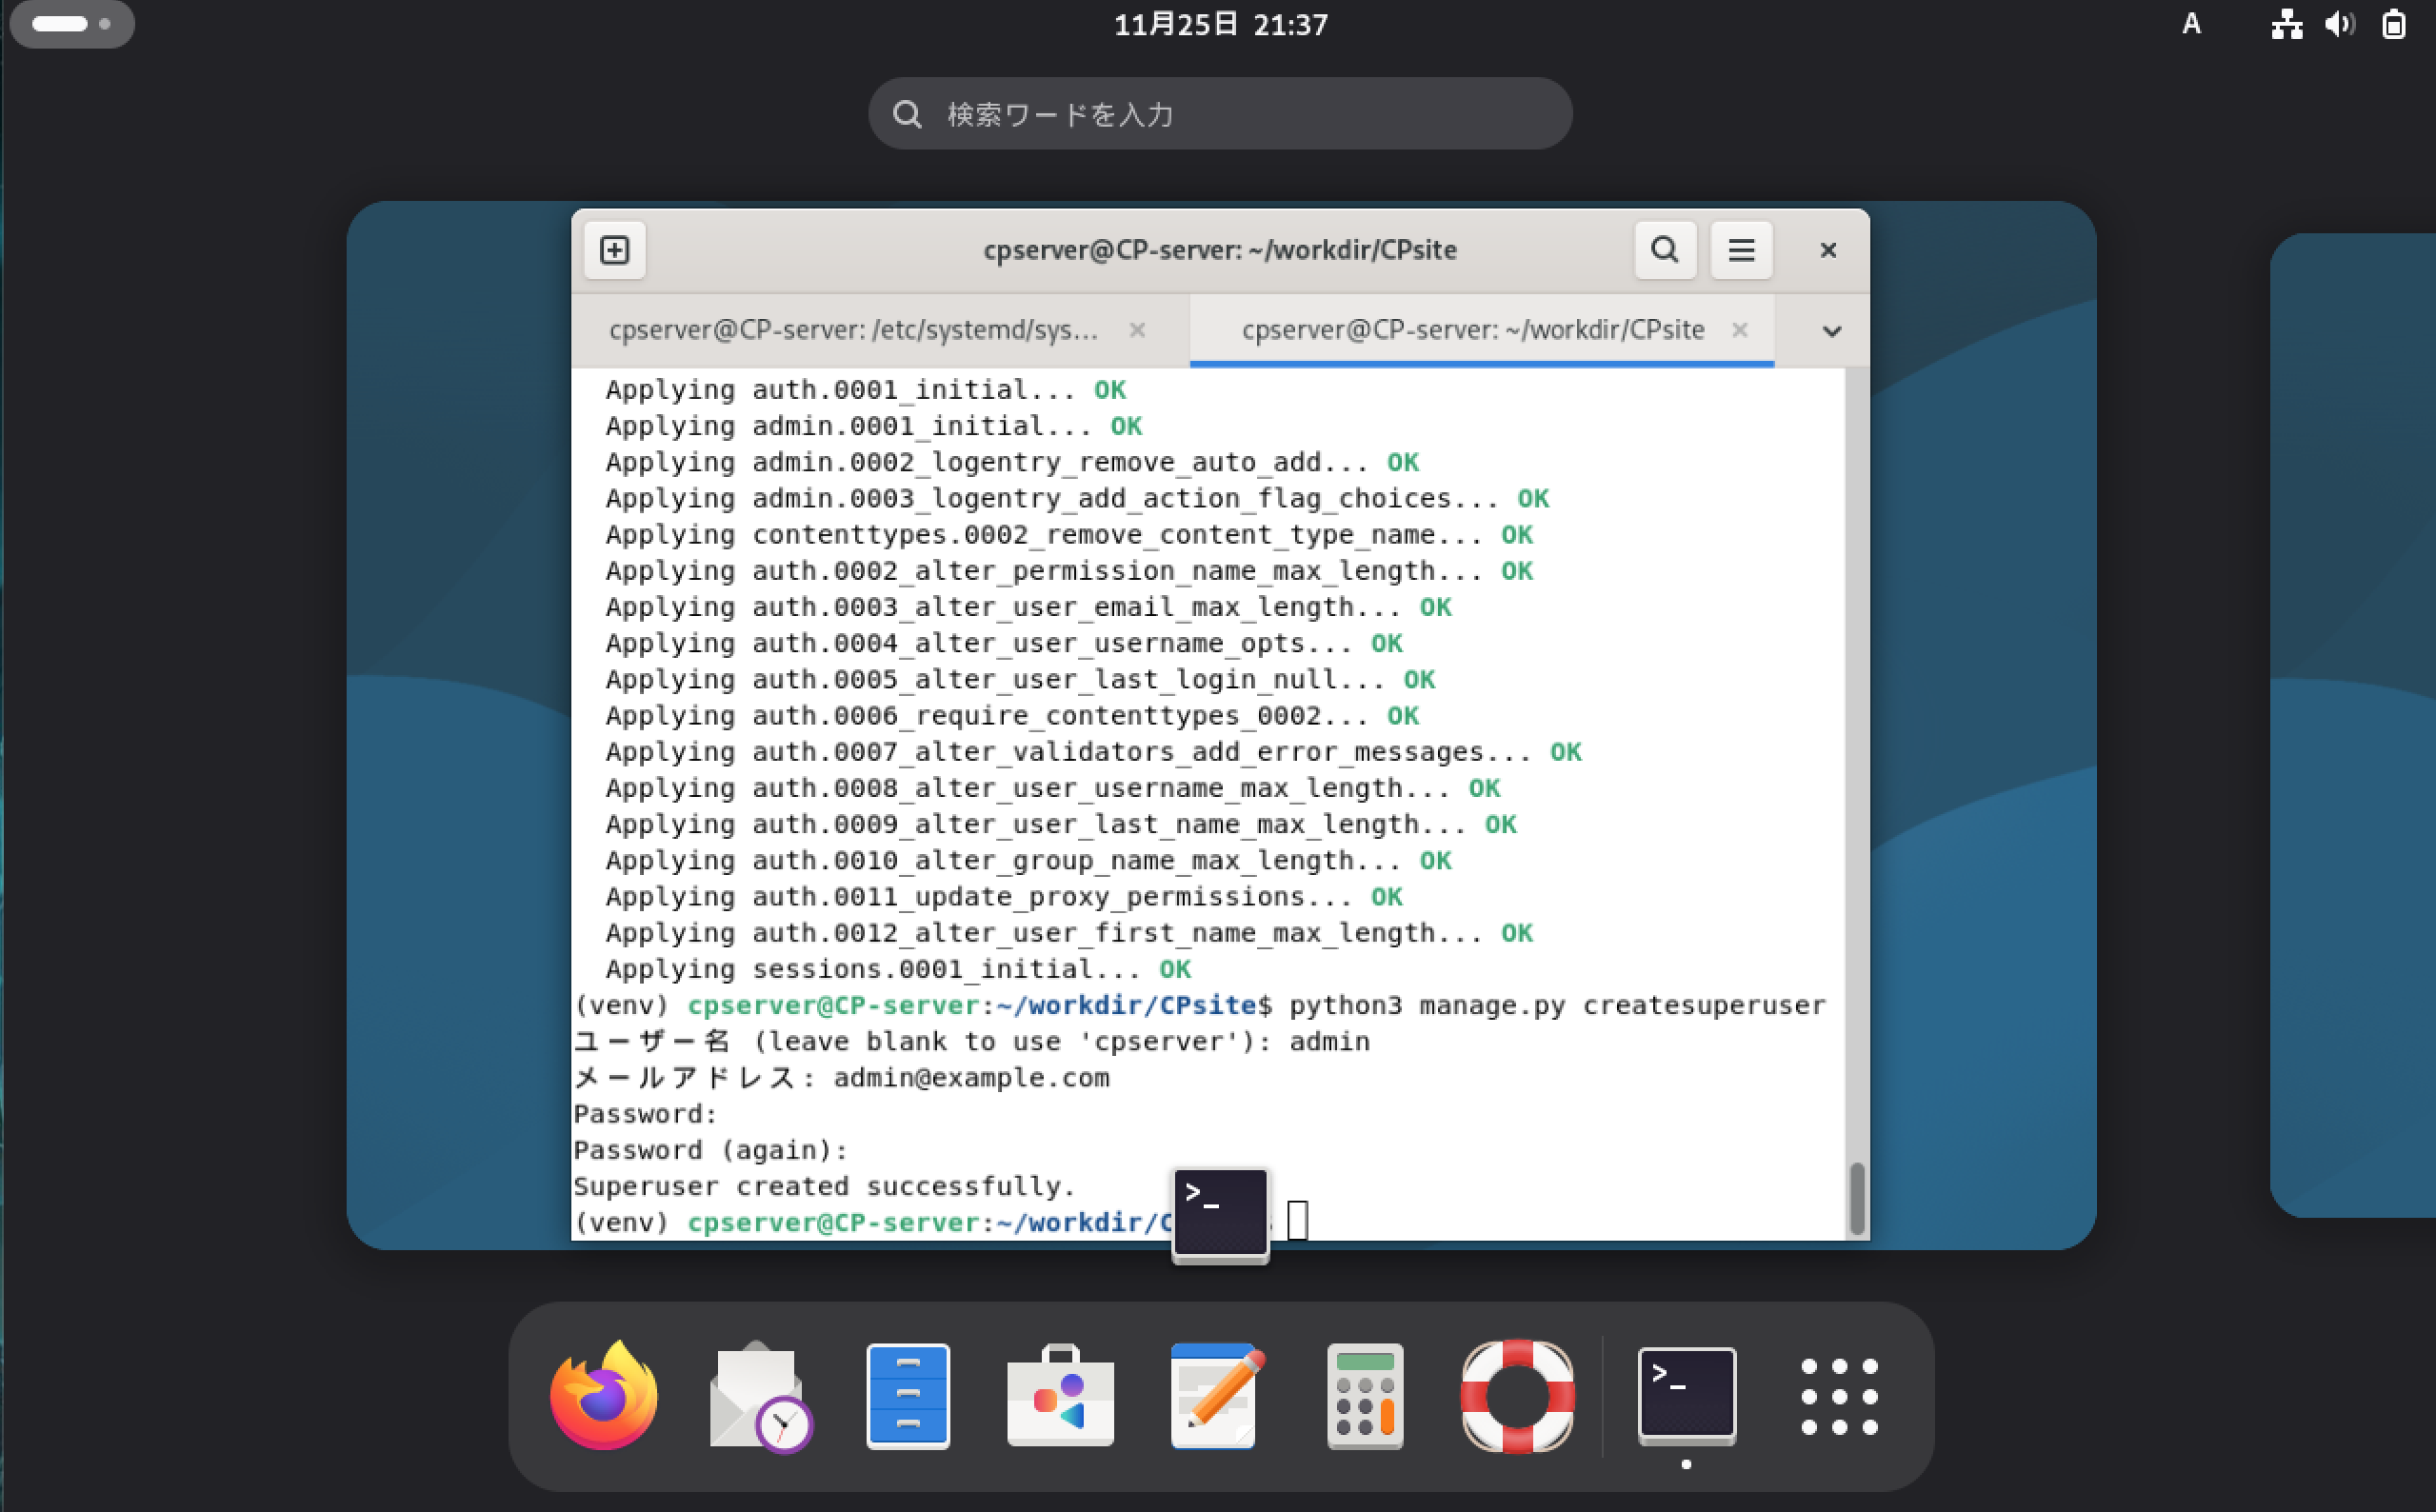Open Evolution mail and calendar app
This screenshot has width=2436, height=1512.
(x=758, y=1395)
